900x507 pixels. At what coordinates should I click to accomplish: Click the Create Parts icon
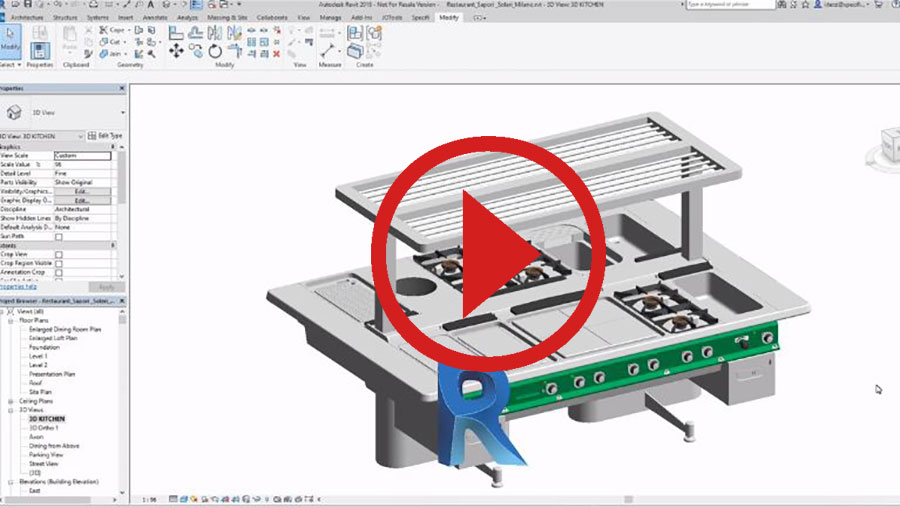(x=355, y=51)
